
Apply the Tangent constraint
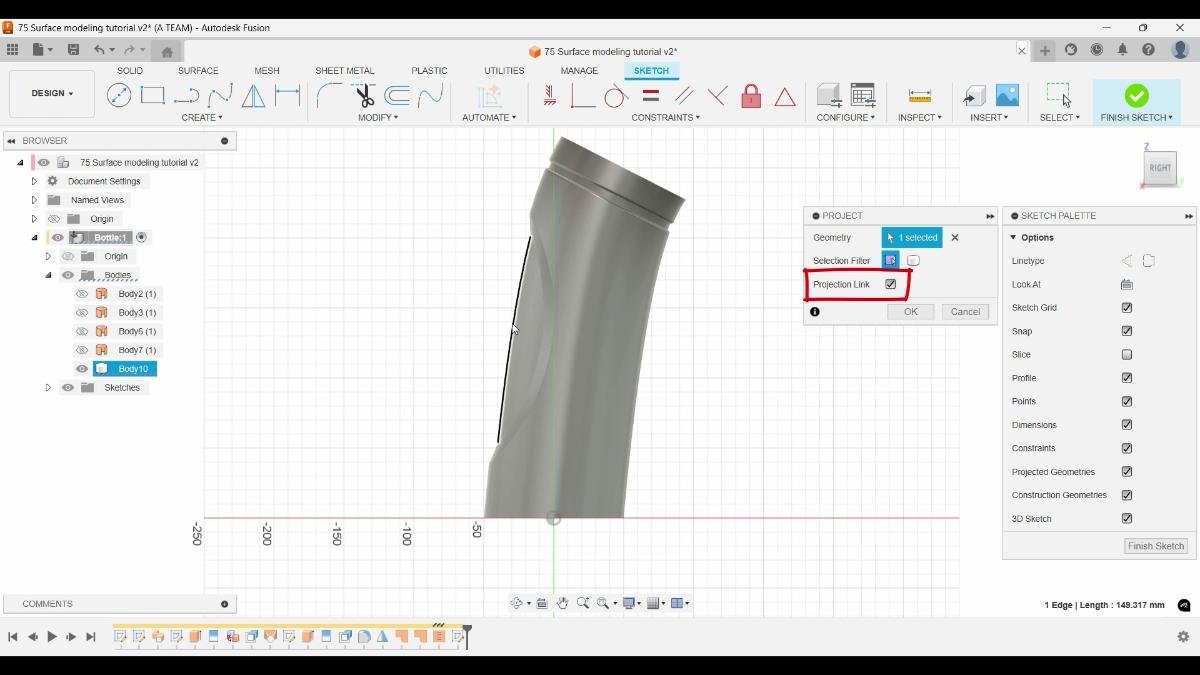click(x=616, y=96)
